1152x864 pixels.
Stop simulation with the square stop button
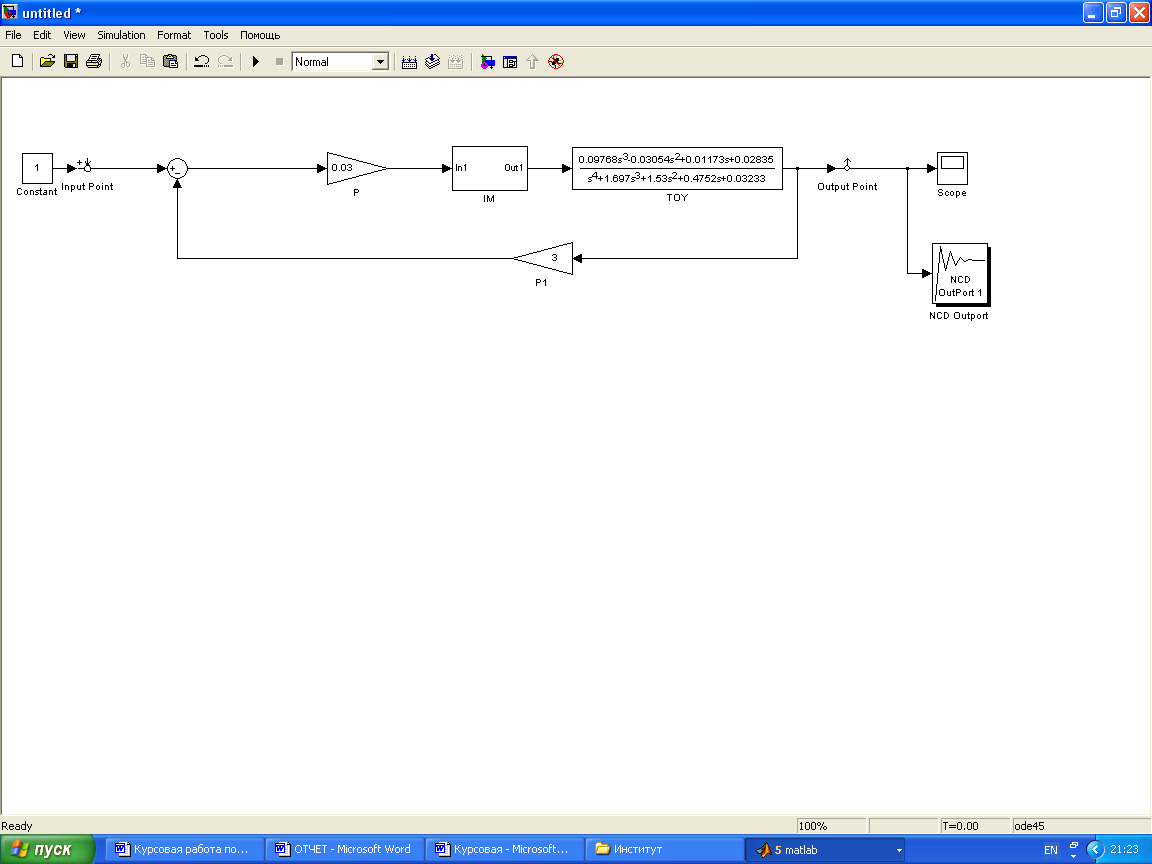pyautogui.click(x=279, y=62)
